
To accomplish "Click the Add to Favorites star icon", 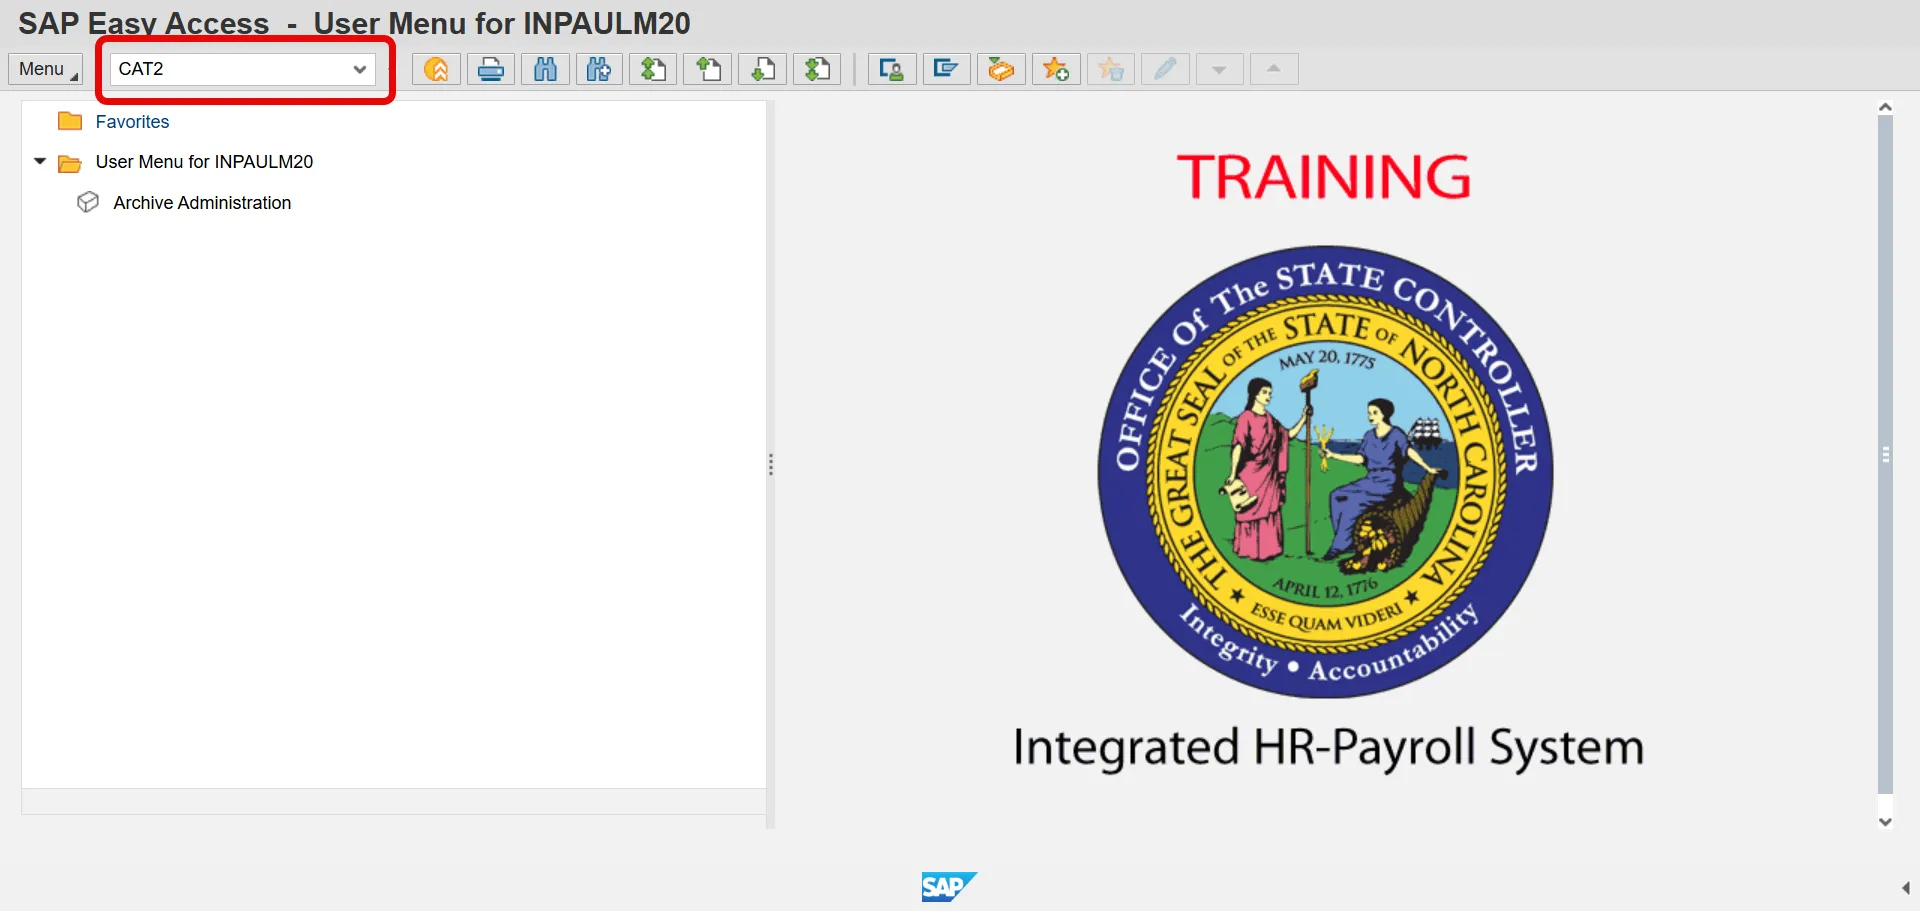I will 1056,69.
